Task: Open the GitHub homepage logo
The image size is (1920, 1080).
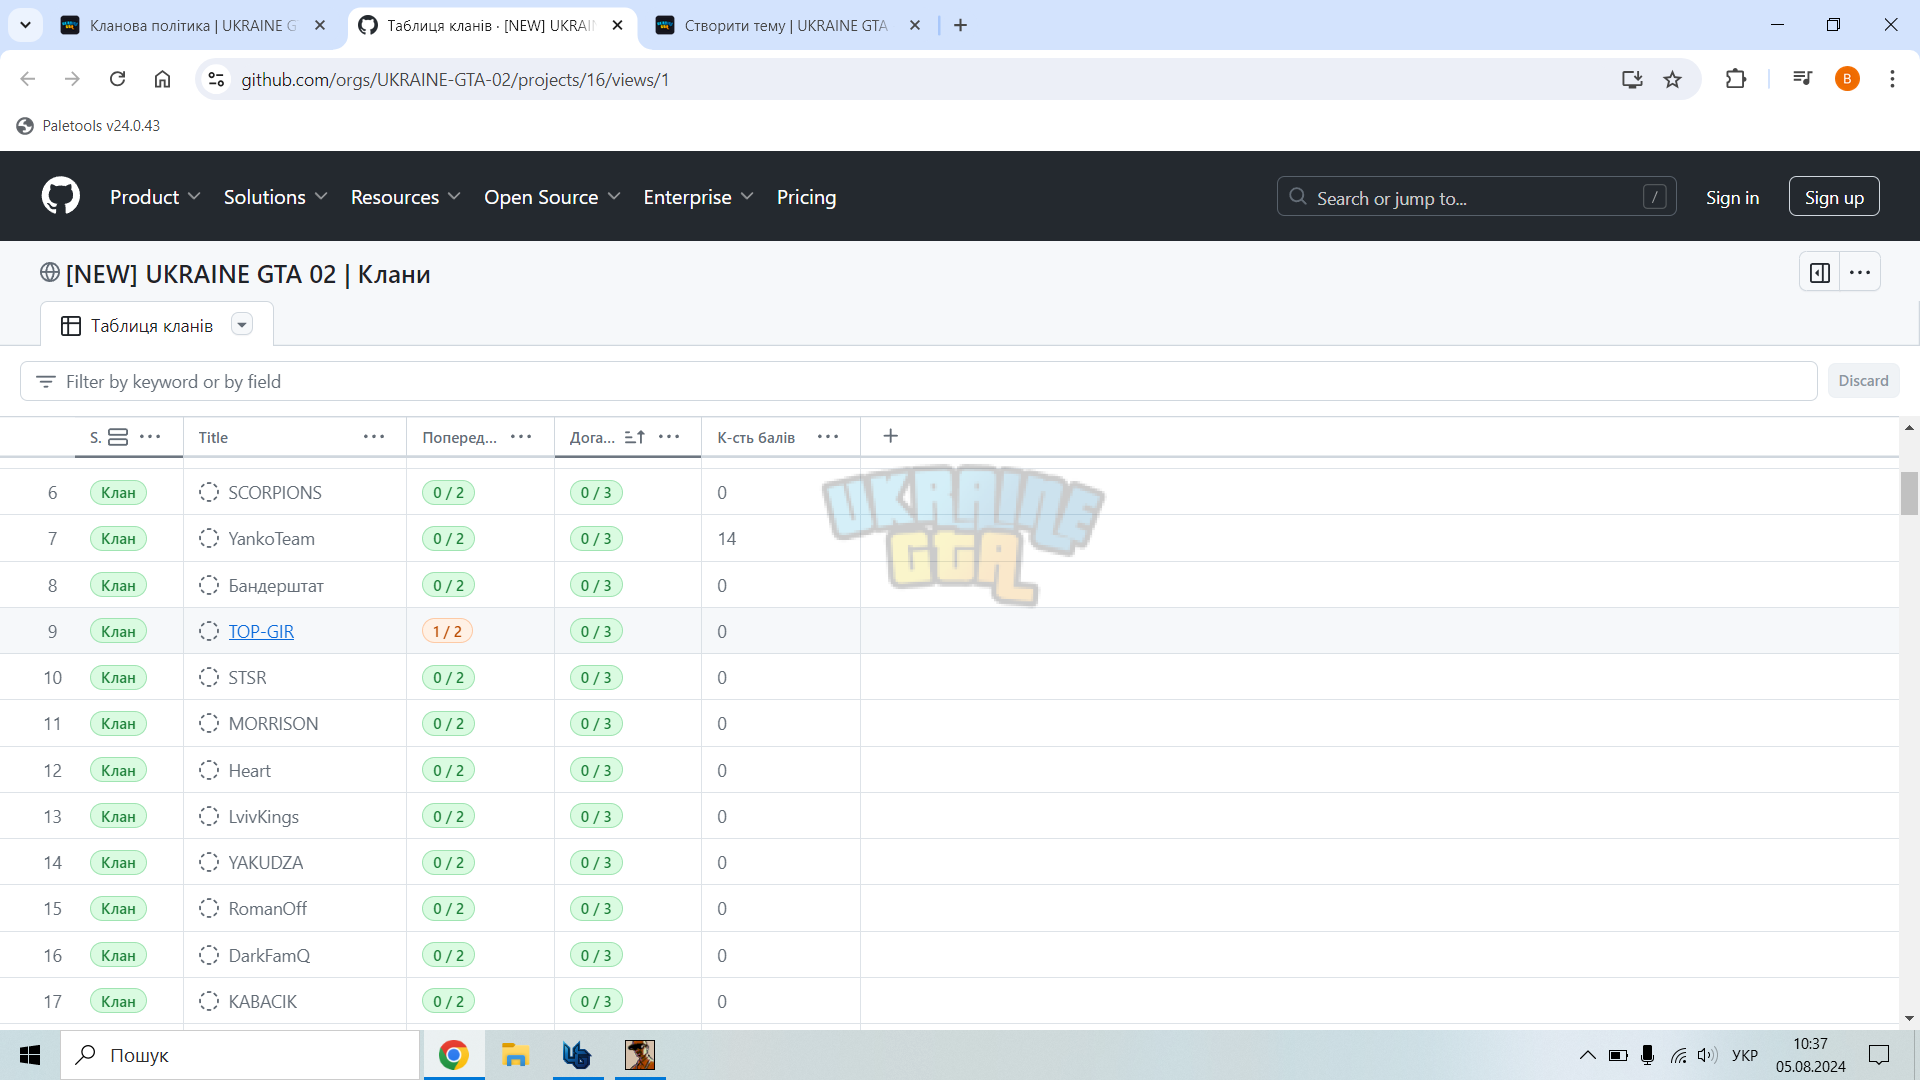Action: tap(61, 196)
